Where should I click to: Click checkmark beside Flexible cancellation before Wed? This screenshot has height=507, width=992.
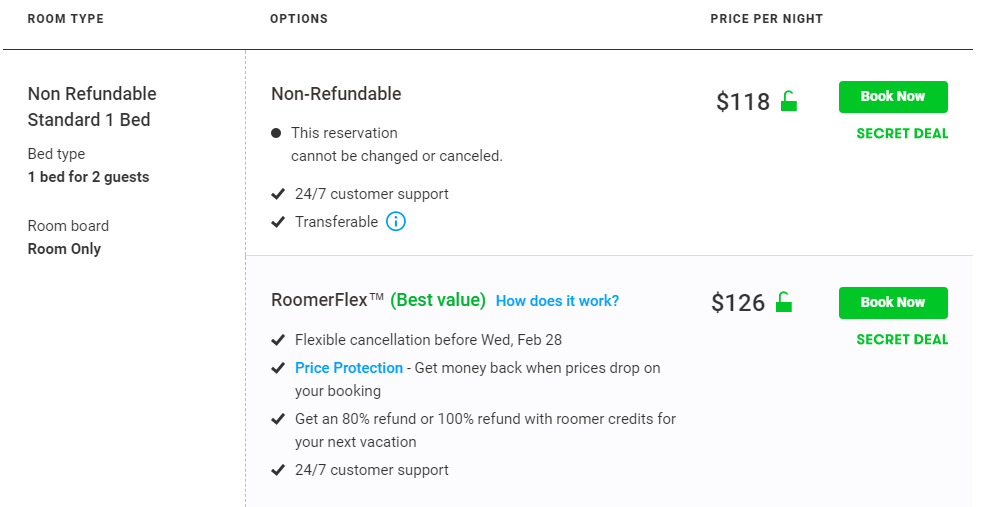pyautogui.click(x=278, y=340)
